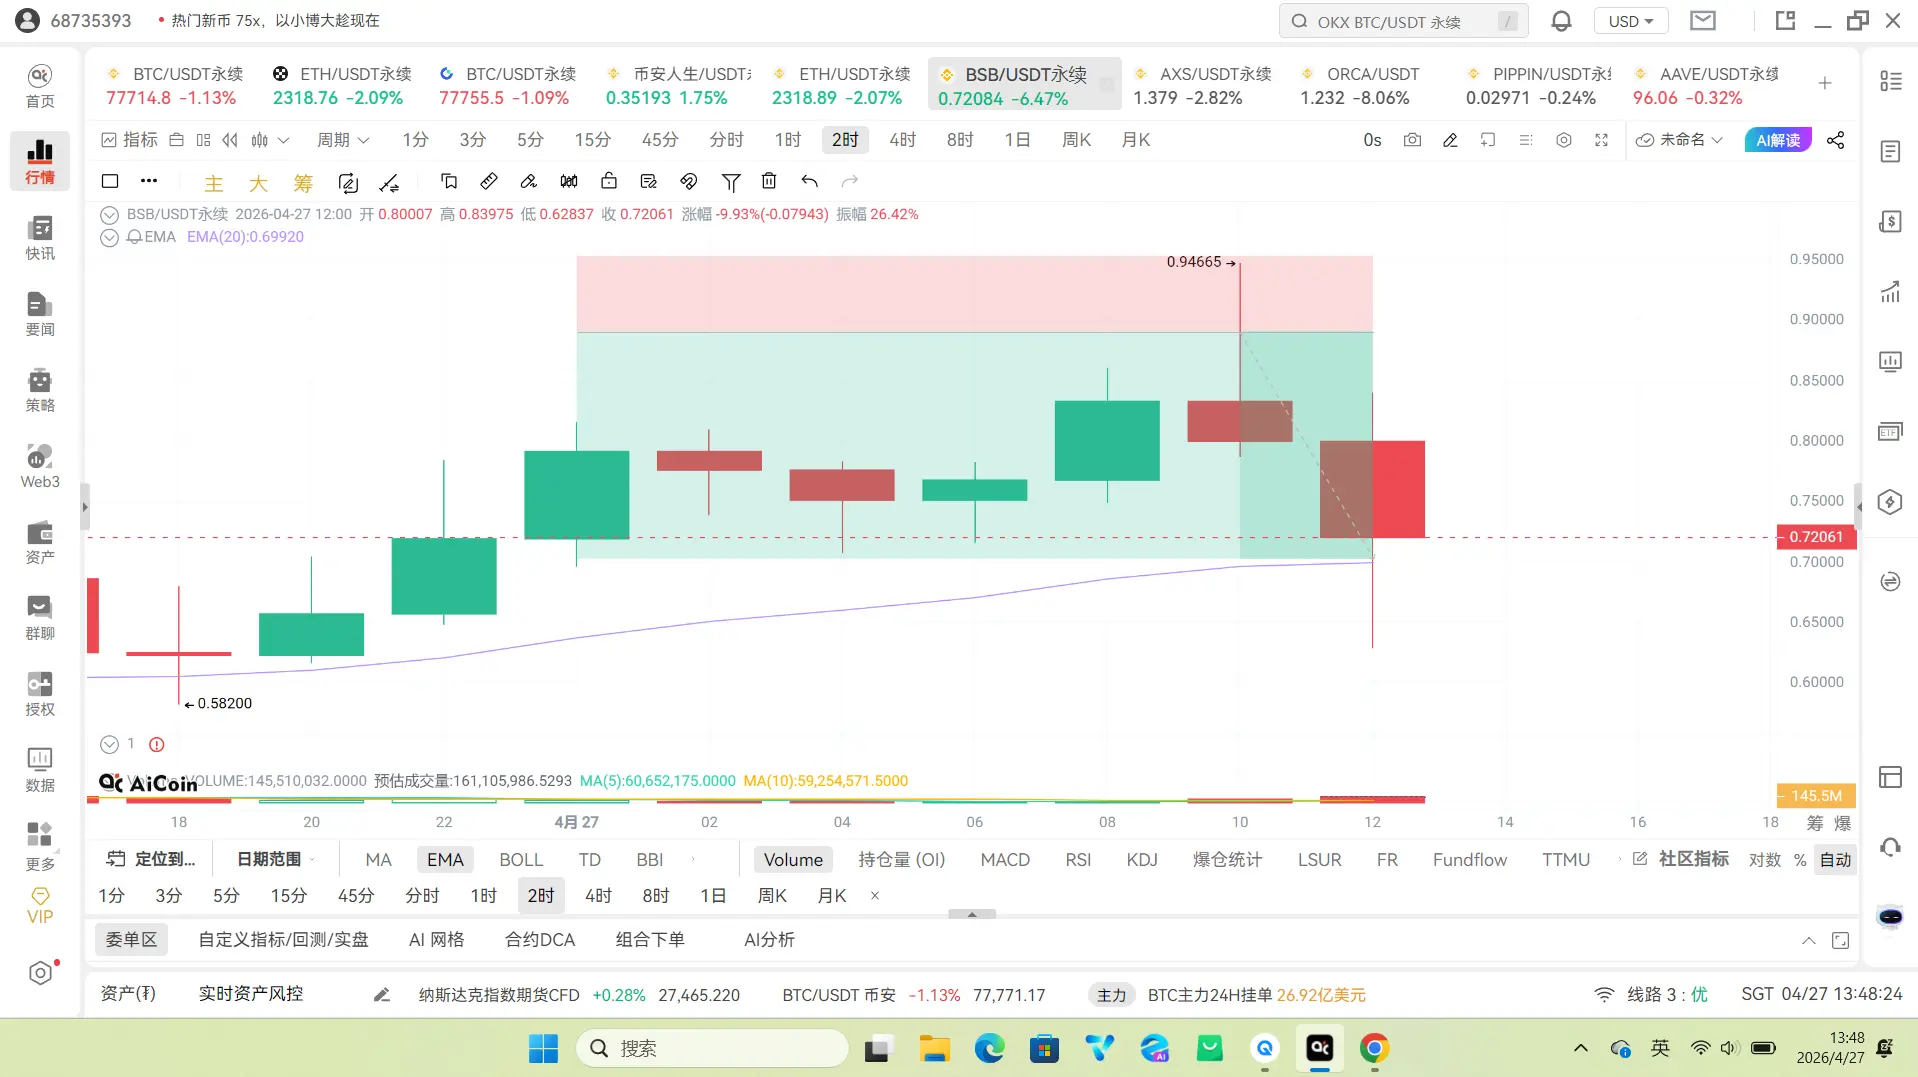Toggle 对数 logarithmic scale
1918x1077 pixels.
(x=1764, y=860)
